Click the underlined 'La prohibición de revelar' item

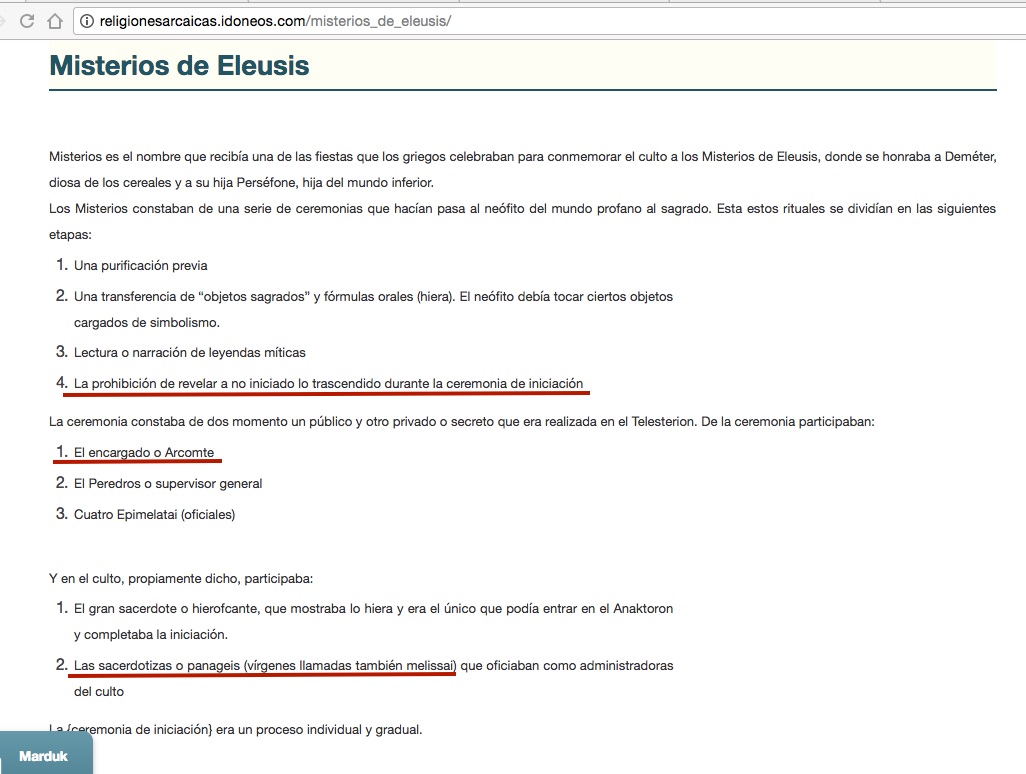coord(328,383)
